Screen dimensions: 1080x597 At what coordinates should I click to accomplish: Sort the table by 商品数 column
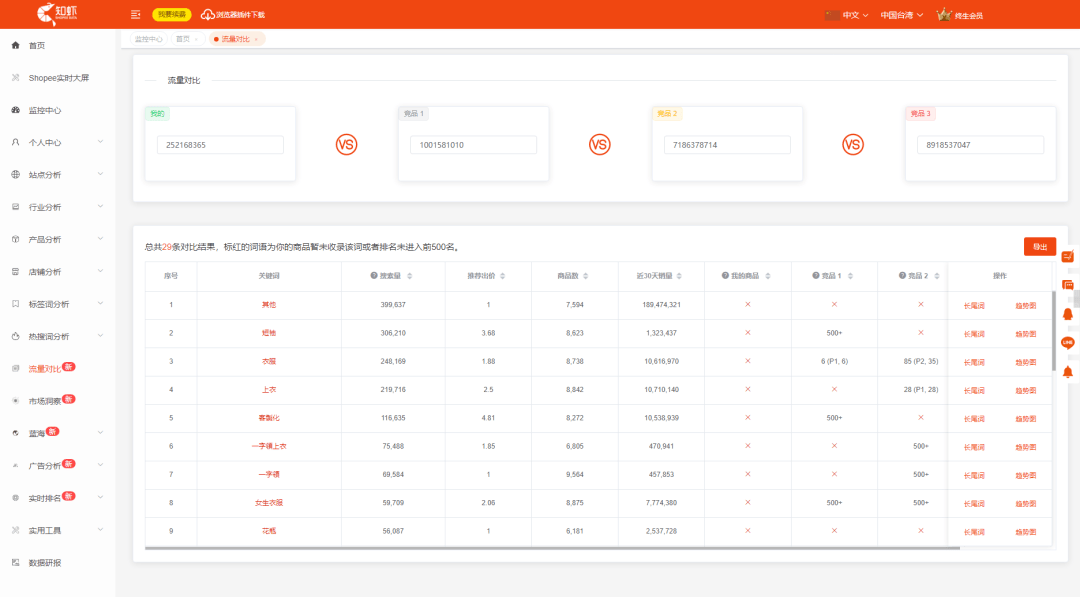[585, 276]
